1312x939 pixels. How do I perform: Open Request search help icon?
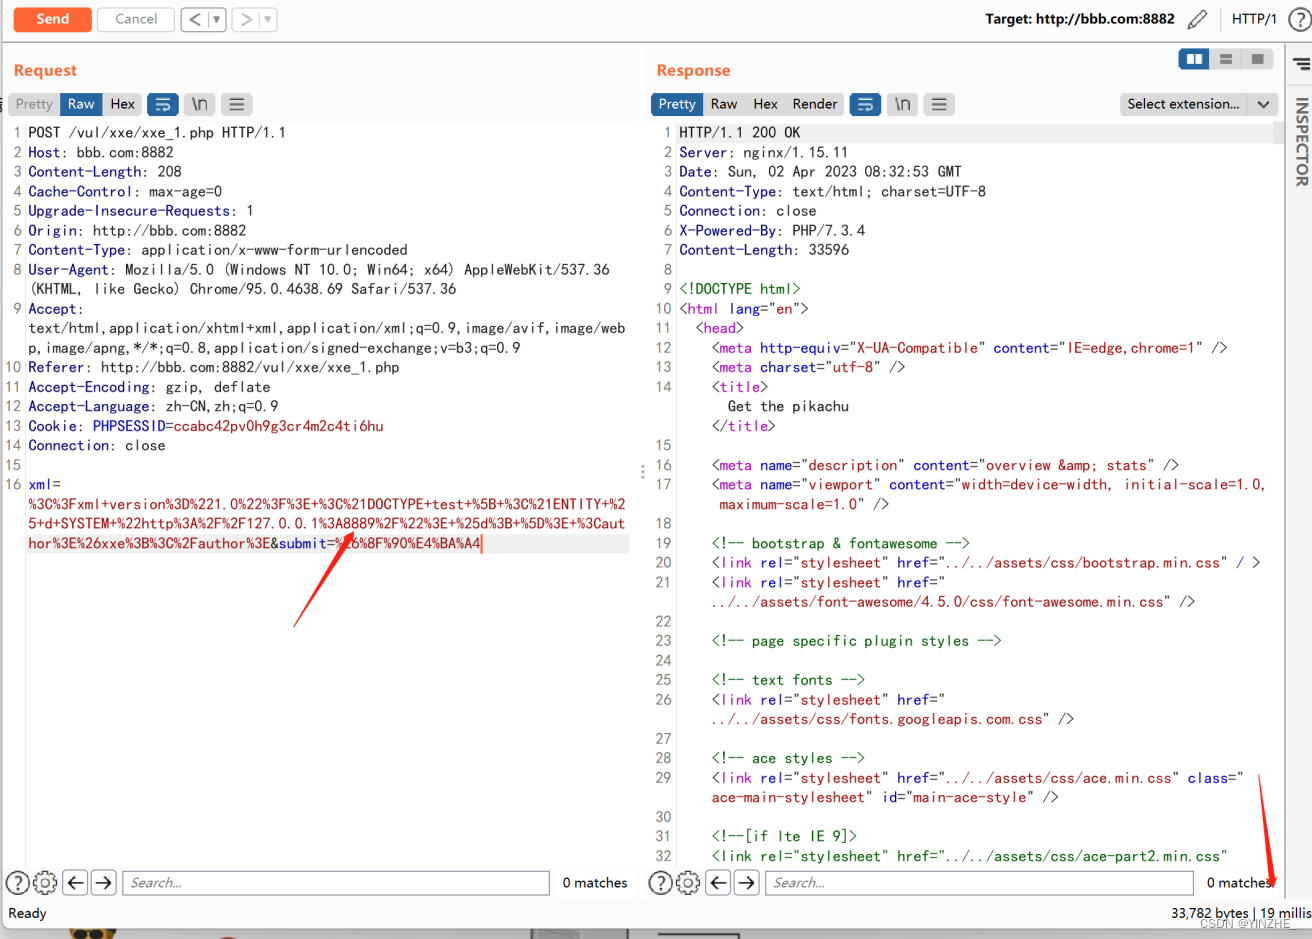(18, 882)
